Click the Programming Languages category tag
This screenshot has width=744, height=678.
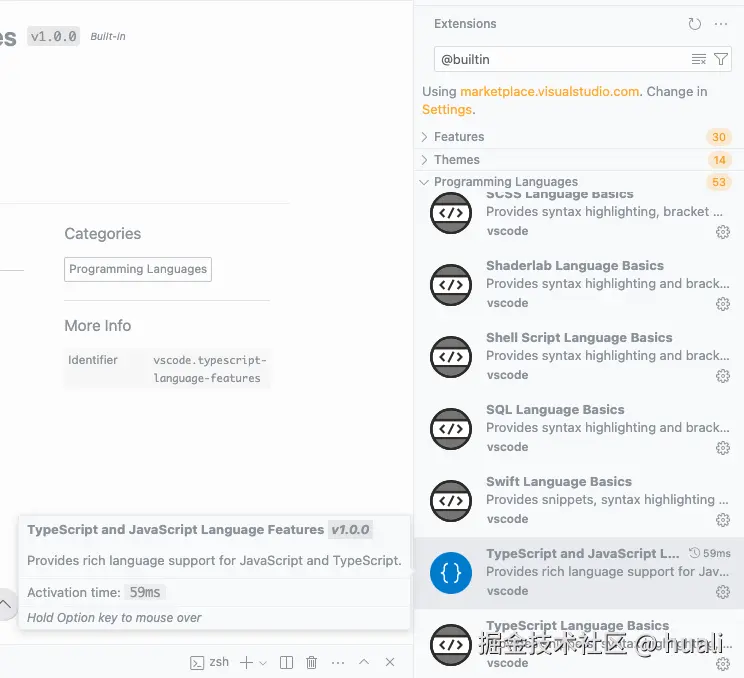click(x=138, y=269)
